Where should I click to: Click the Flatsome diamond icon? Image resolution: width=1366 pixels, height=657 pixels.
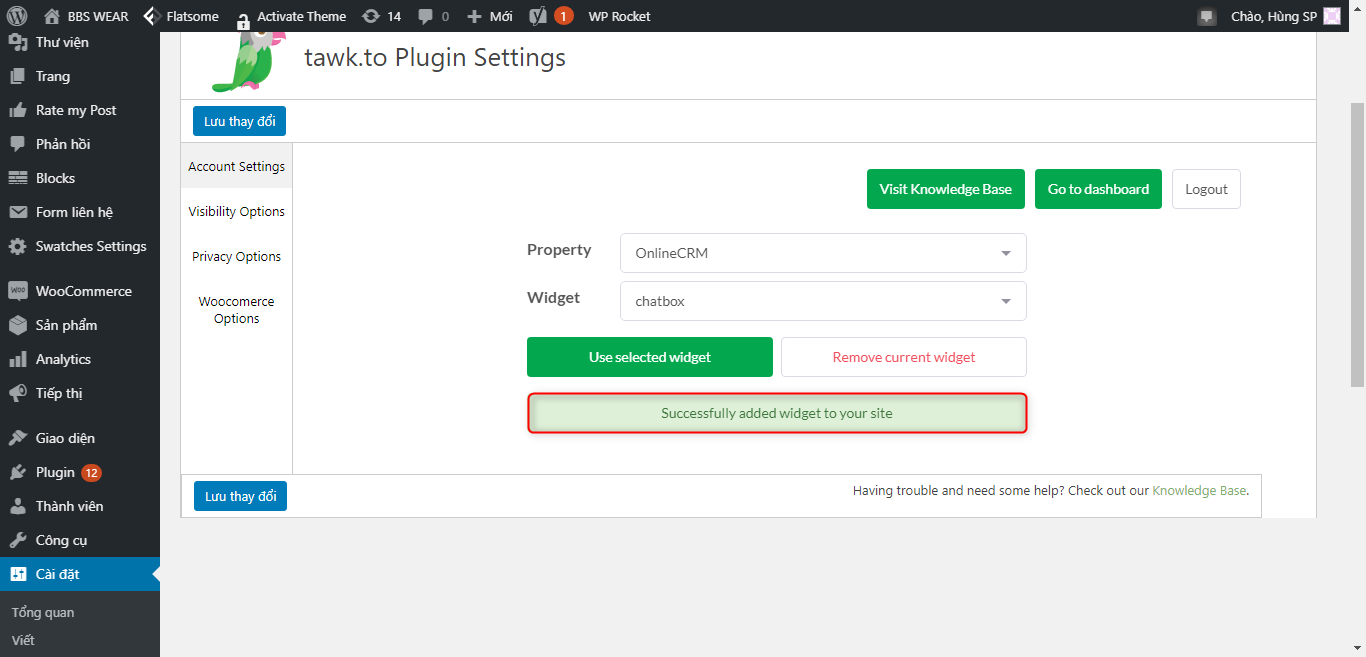151,16
